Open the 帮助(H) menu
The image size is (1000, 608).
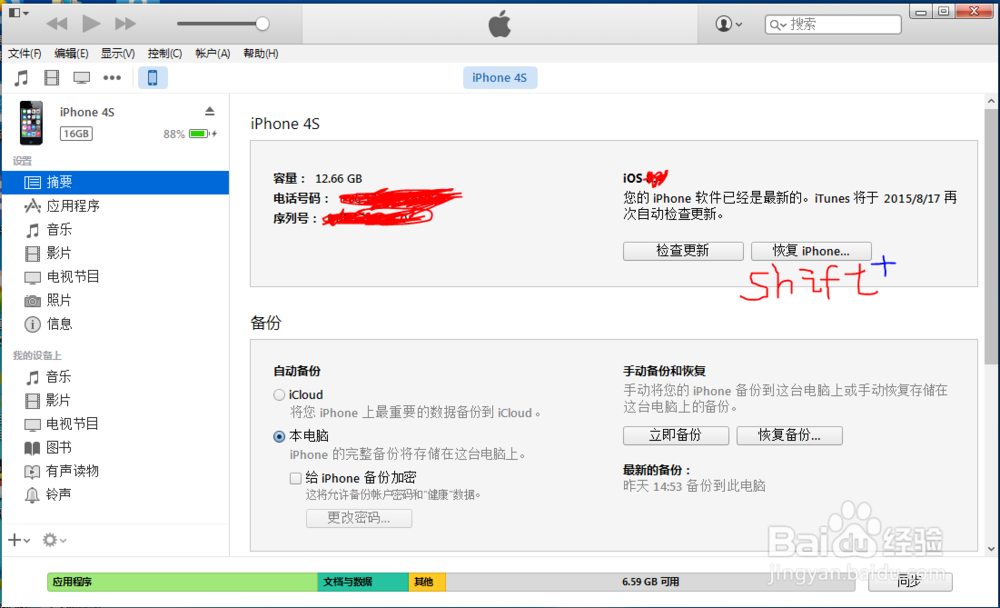coord(261,54)
